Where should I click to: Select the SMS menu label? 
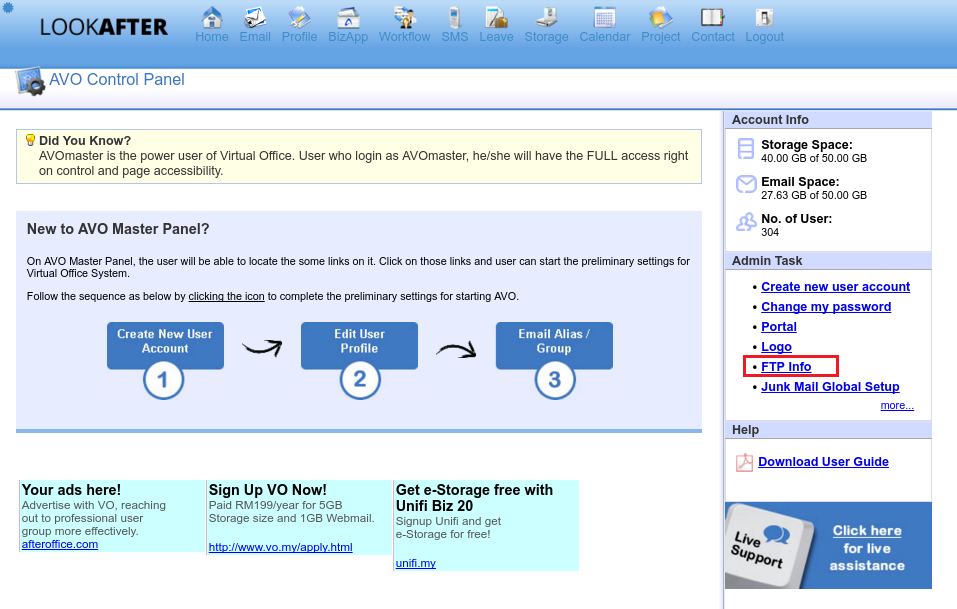[455, 37]
